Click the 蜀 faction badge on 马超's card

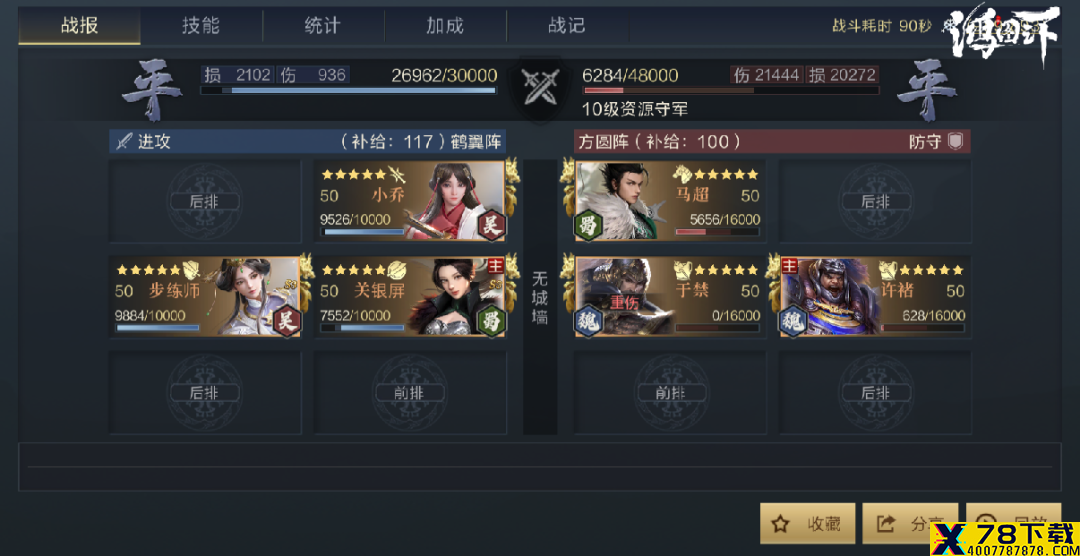click(588, 225)
